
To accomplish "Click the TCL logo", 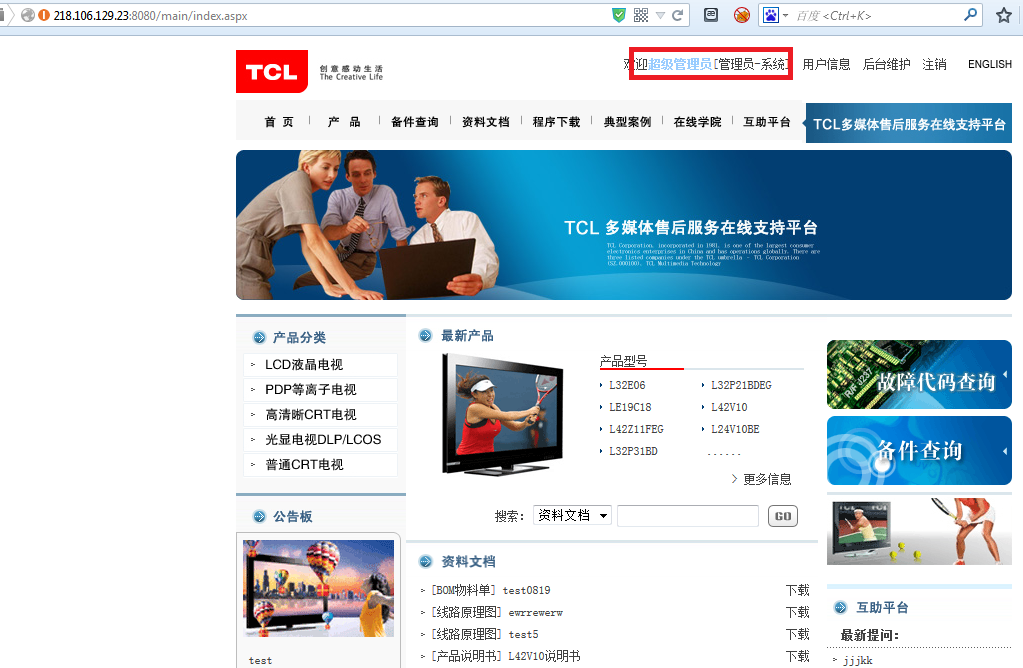I will pyautogui.click(x=271, y=71).
